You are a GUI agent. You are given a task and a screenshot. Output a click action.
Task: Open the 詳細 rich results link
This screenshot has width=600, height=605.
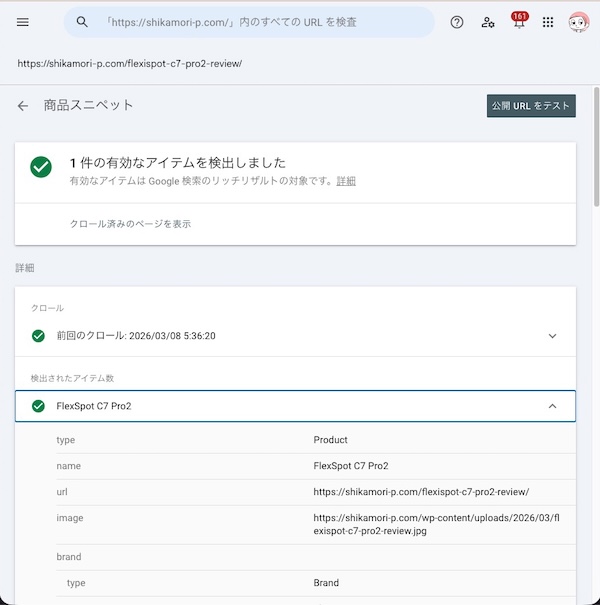pos(346,181)
